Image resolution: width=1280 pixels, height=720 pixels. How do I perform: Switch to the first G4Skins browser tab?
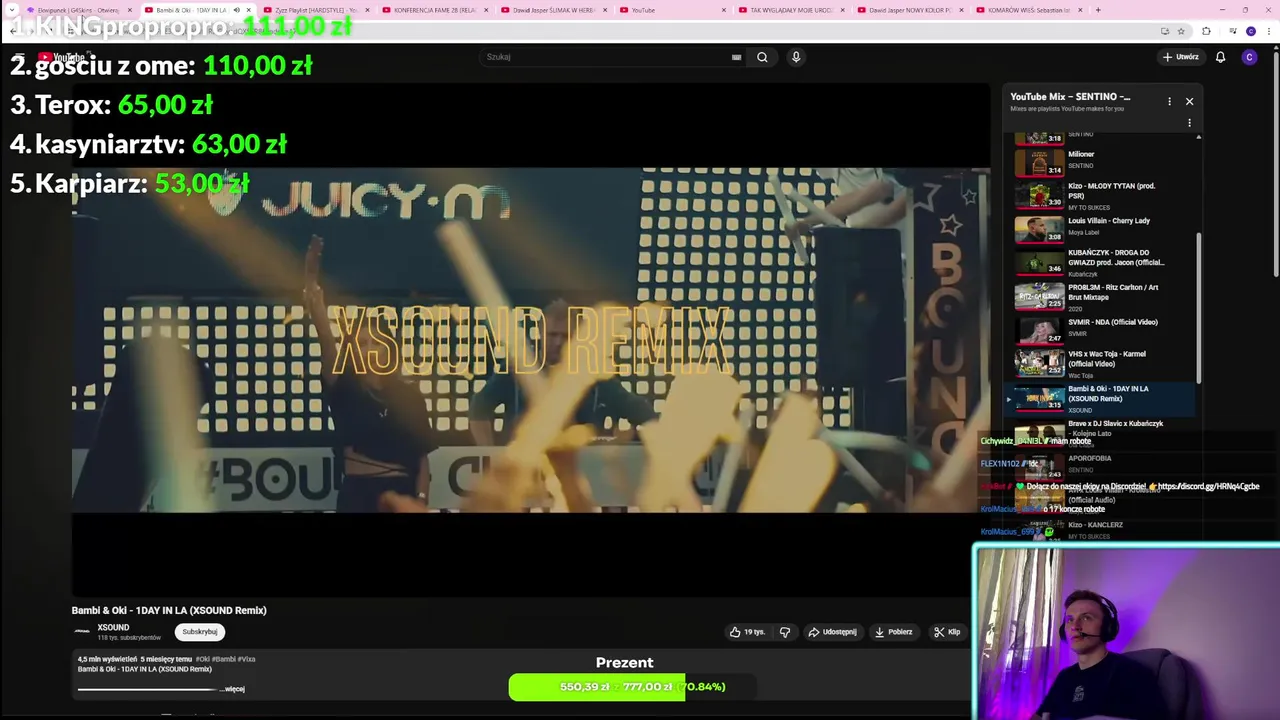(78, 10)
